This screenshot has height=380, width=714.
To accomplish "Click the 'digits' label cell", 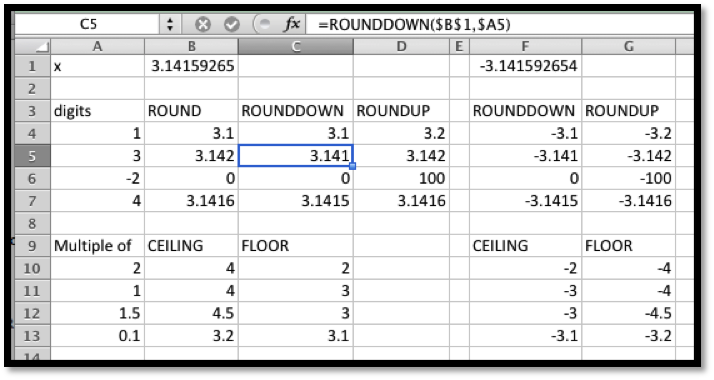I will [x=97, y=111].
